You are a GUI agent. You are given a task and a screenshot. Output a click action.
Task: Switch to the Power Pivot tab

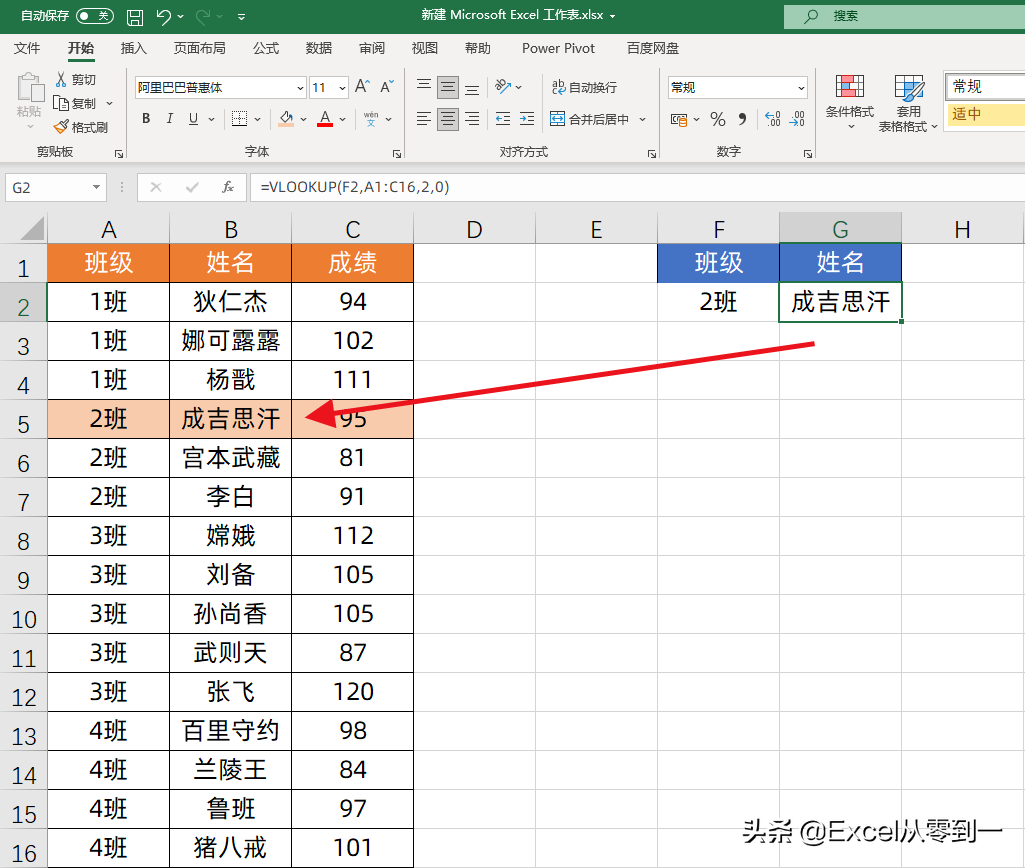coord(558,48)
